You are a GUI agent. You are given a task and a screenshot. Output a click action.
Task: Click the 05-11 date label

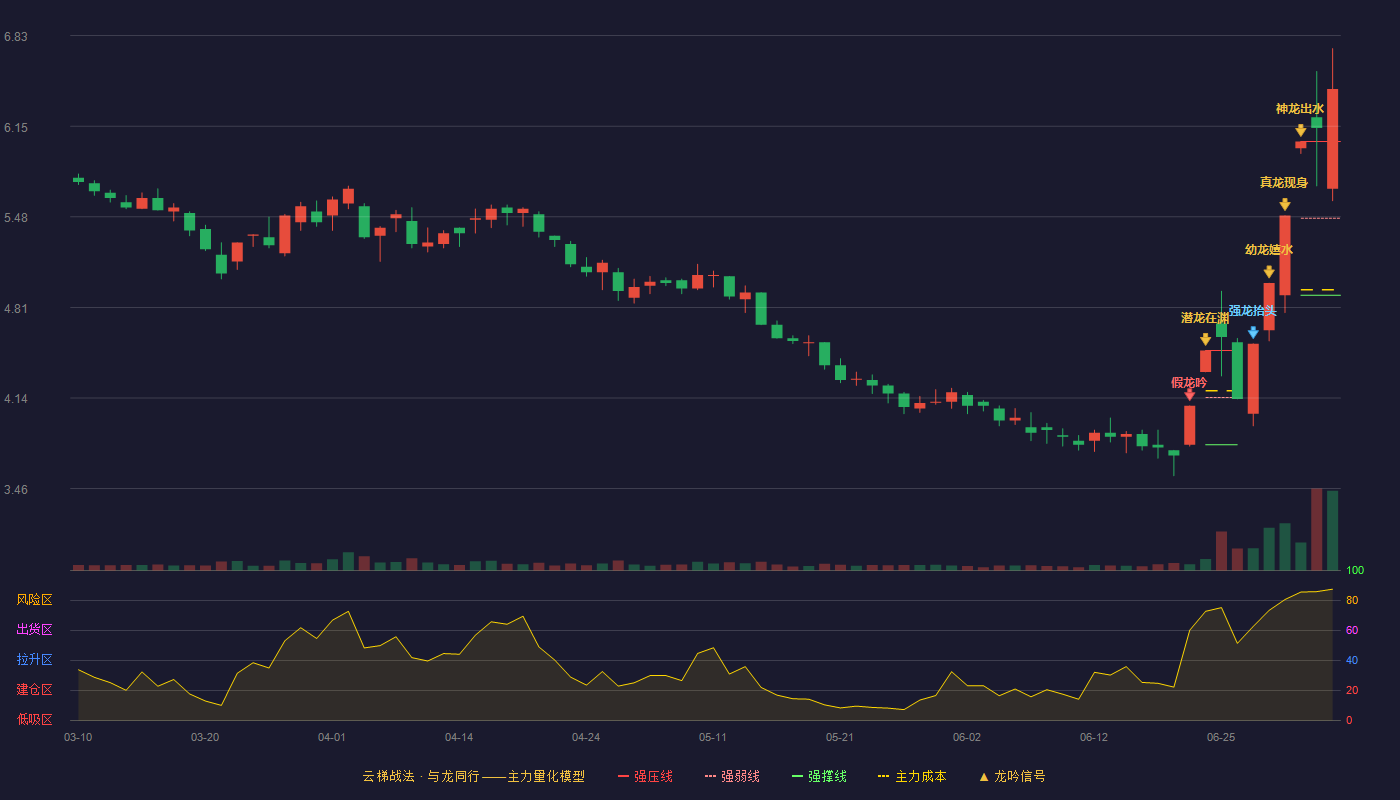click(713, 737)
